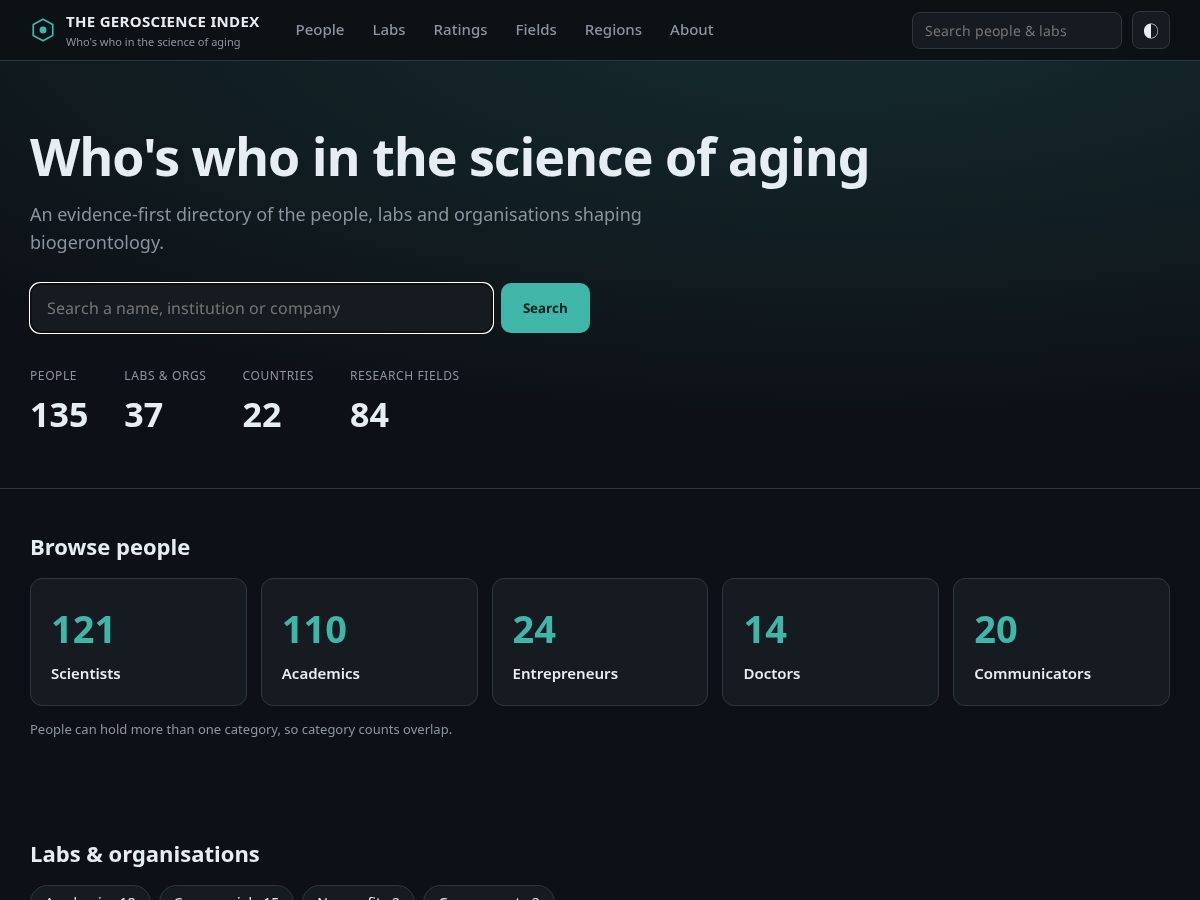The width and height of the screenshot is (1200, 900).
Task: Click the 'Who's who in the science of aging' headline
Action: click(450, 158)
